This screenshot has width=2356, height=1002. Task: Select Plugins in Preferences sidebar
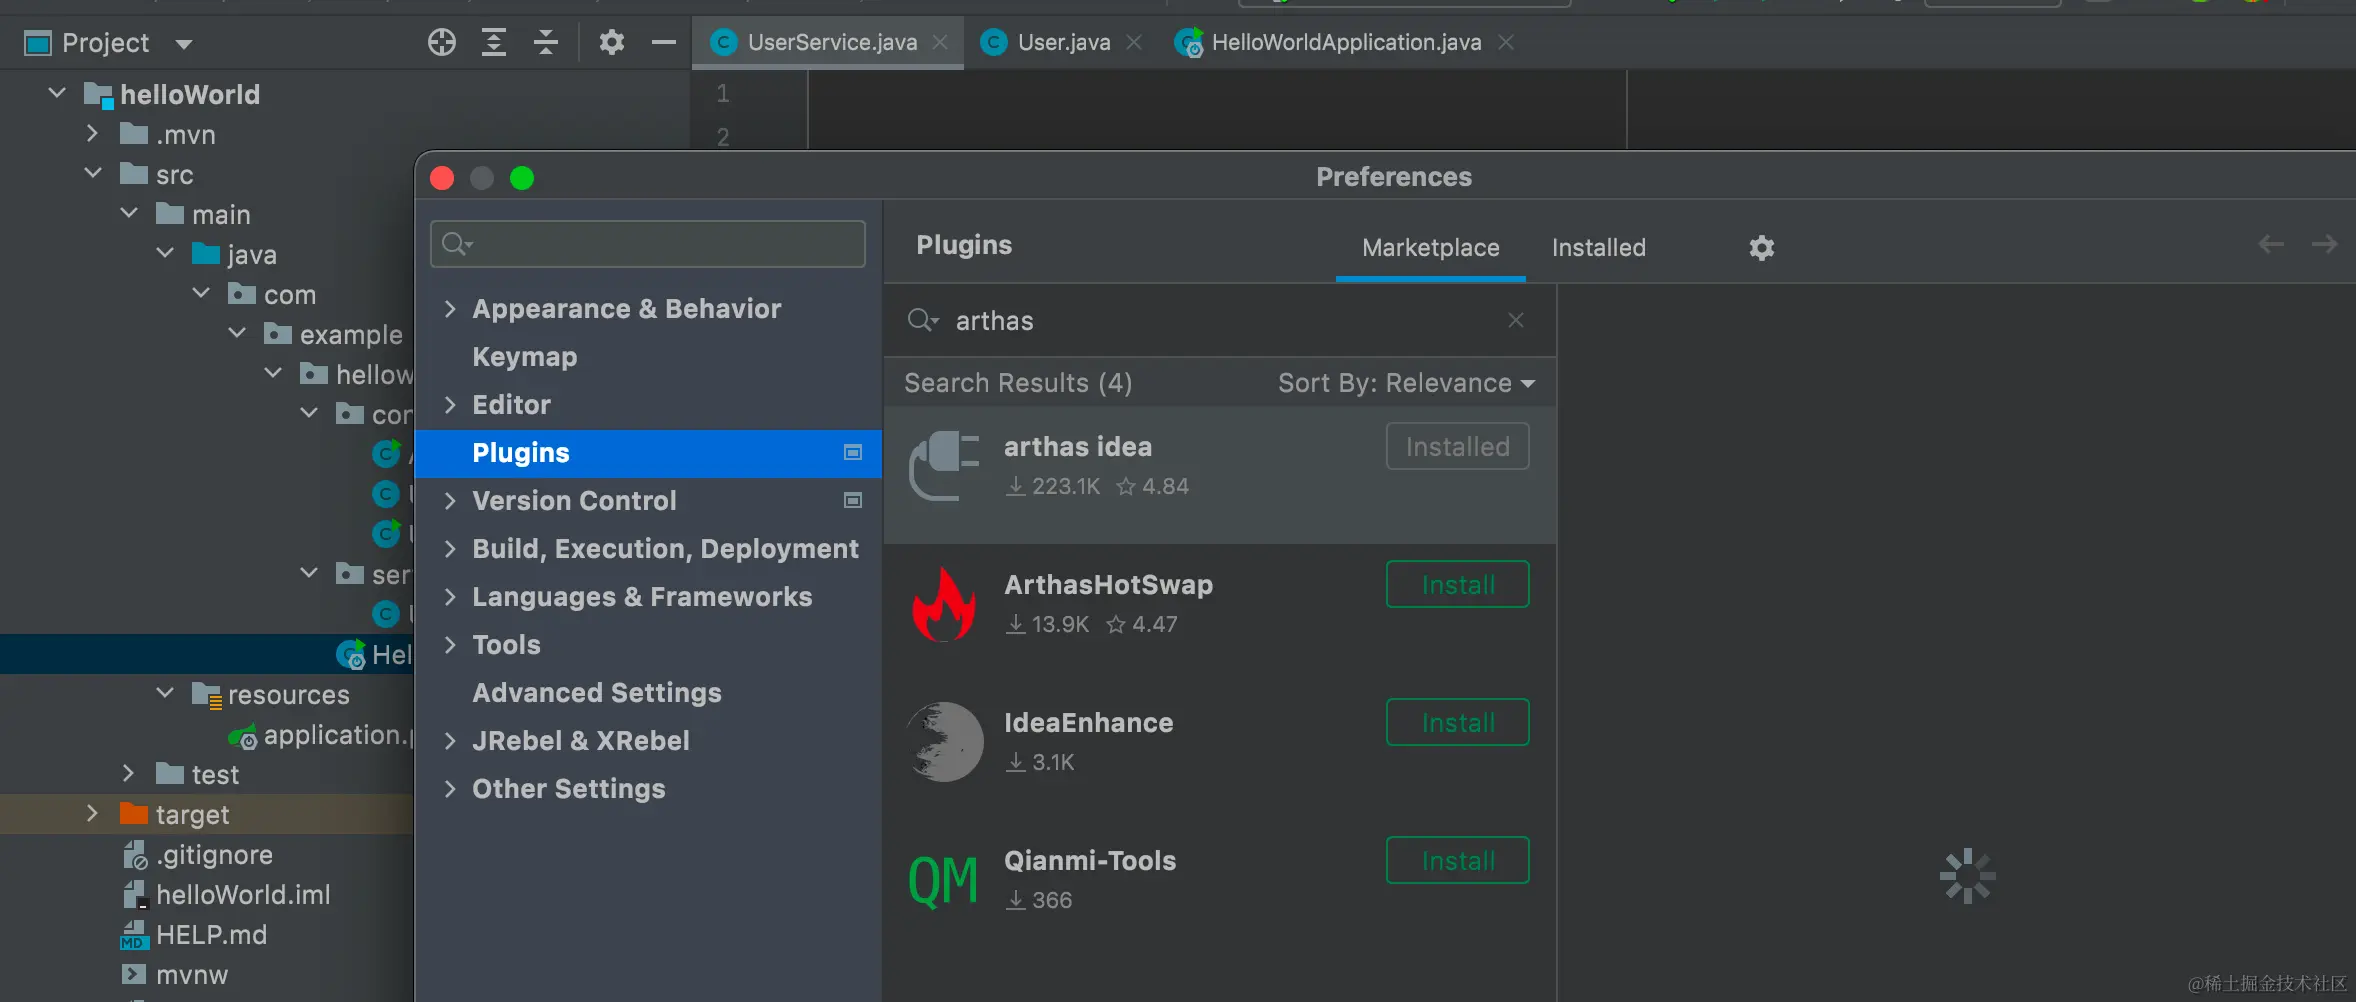coord(648,453)
